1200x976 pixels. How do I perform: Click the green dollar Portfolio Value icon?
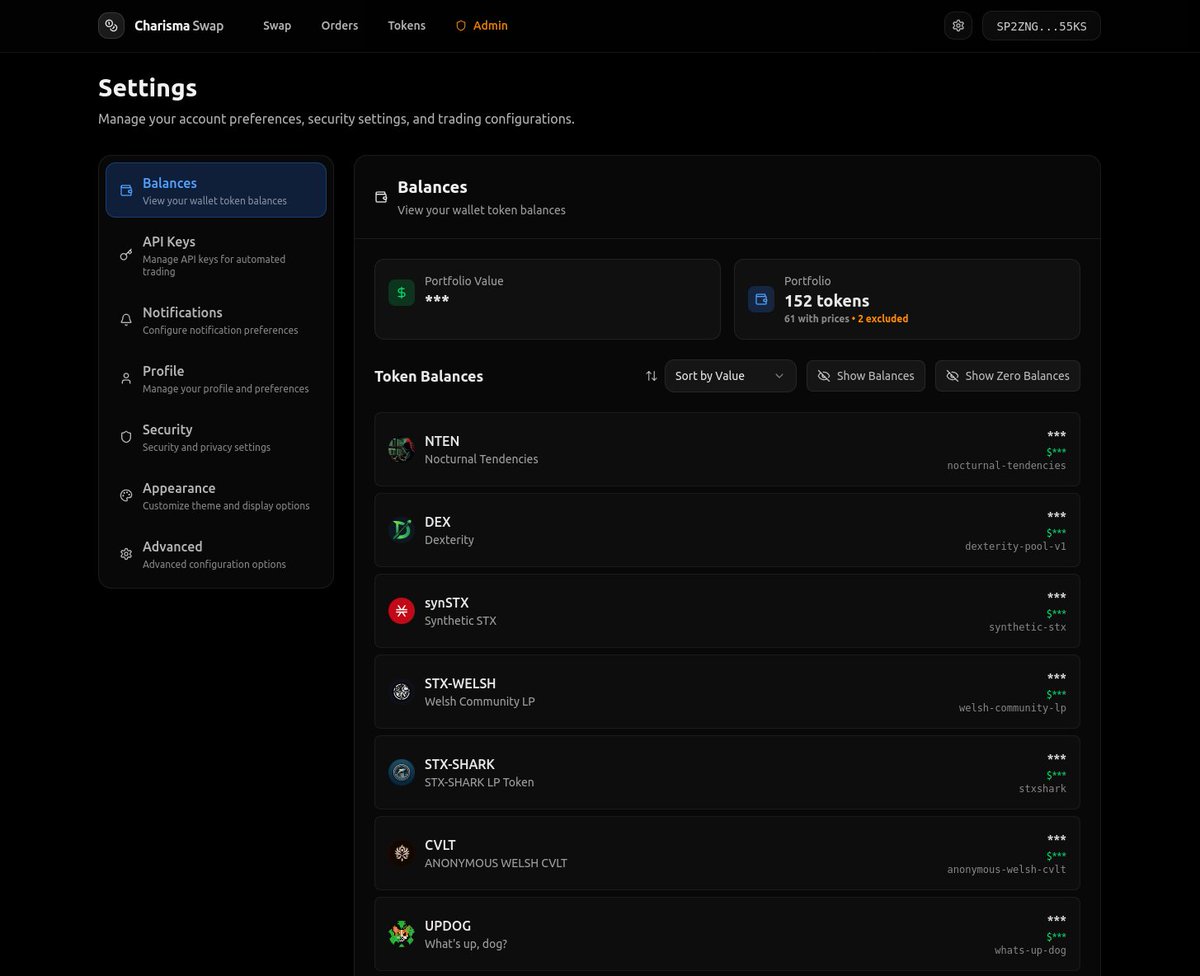(401, 292)
